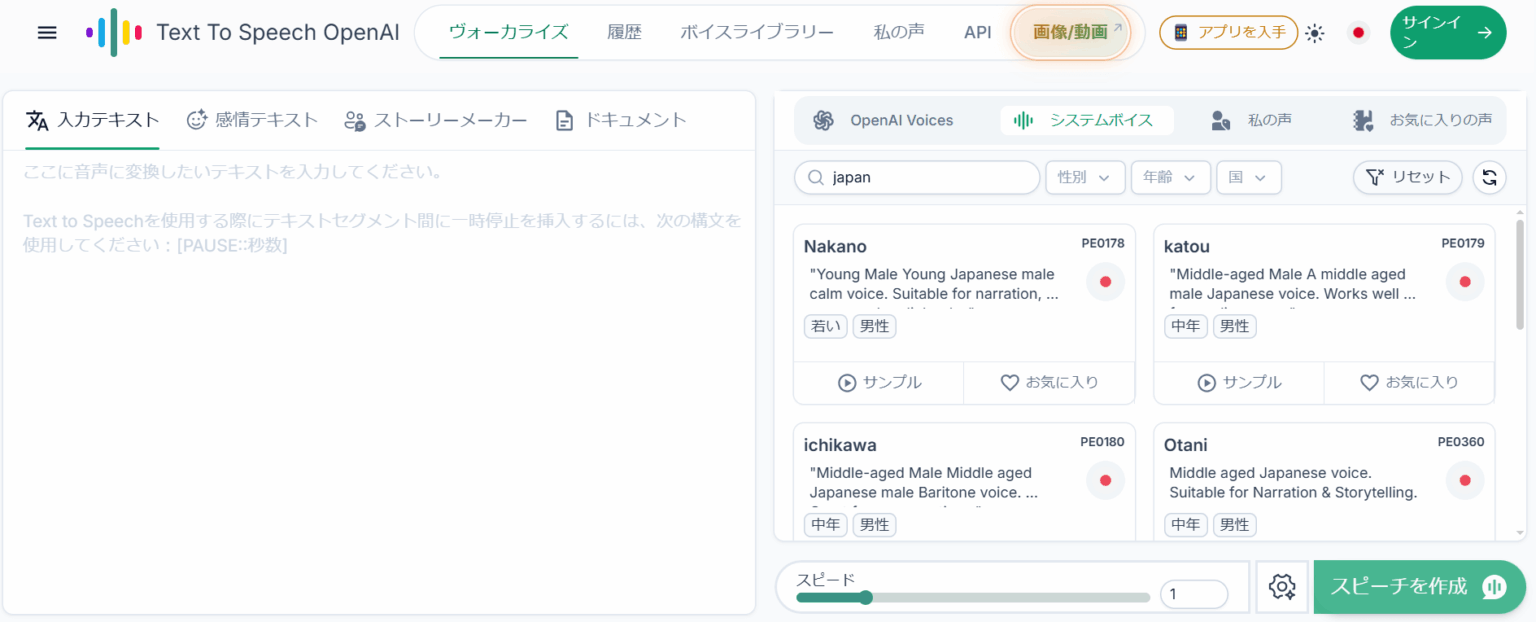The height and width of the screenshot is (622, 1536).
Task: Select the translate icon on 入力テキスト tab
Action: pyautogui.click(x=37, y=120)
